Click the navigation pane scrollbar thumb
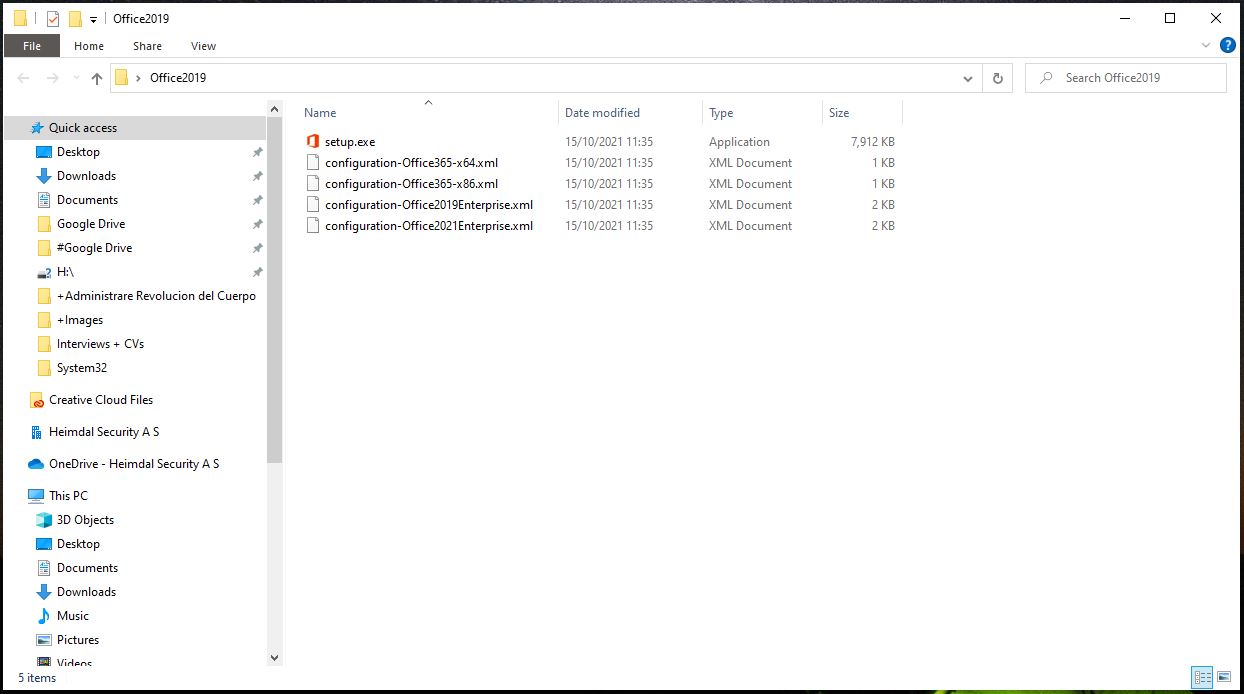The width and height of the screenshot is (1244, 694). tap(275, 290)
